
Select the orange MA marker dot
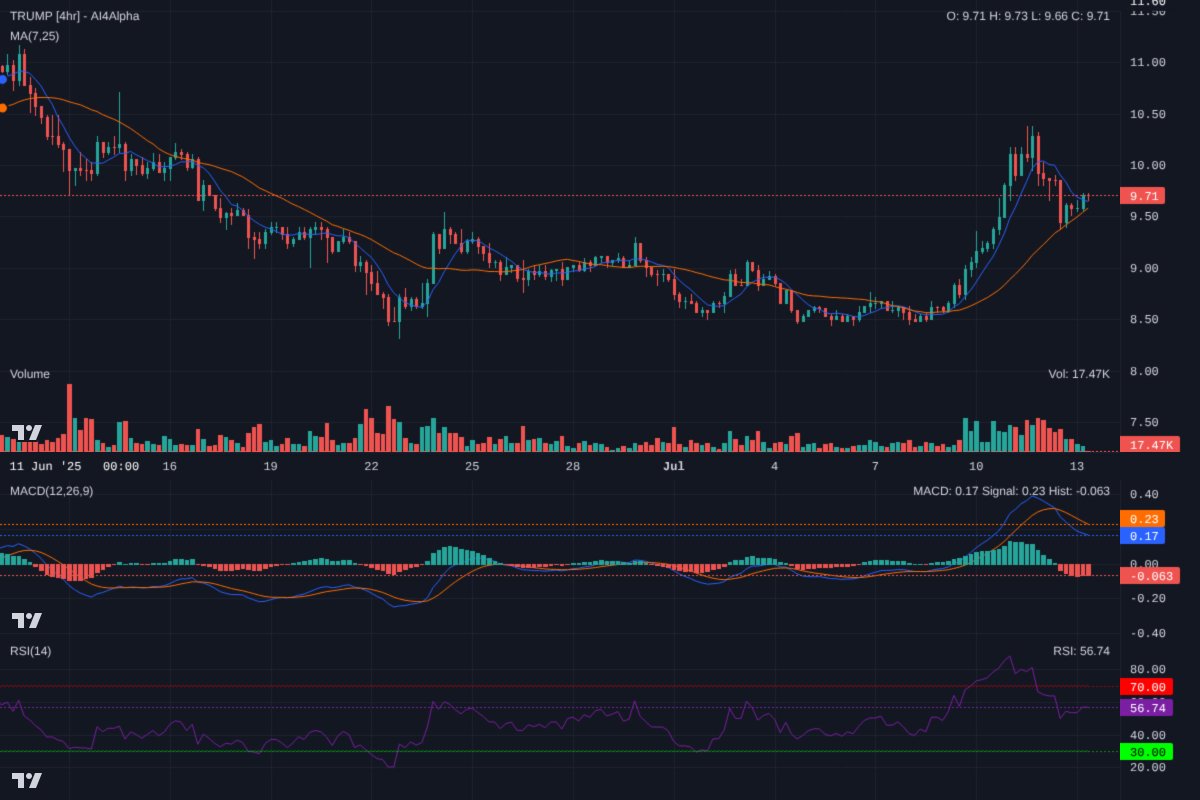[3, 107]
